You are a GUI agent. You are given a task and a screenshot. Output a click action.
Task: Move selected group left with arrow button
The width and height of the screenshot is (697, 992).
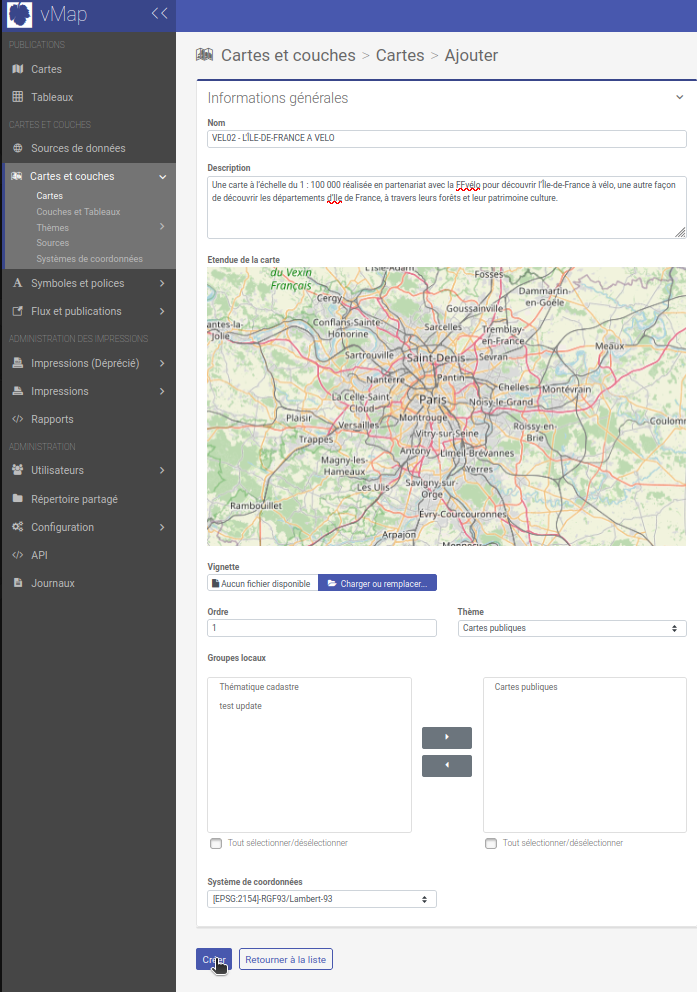pyautogui.click(x=446, y=766)
